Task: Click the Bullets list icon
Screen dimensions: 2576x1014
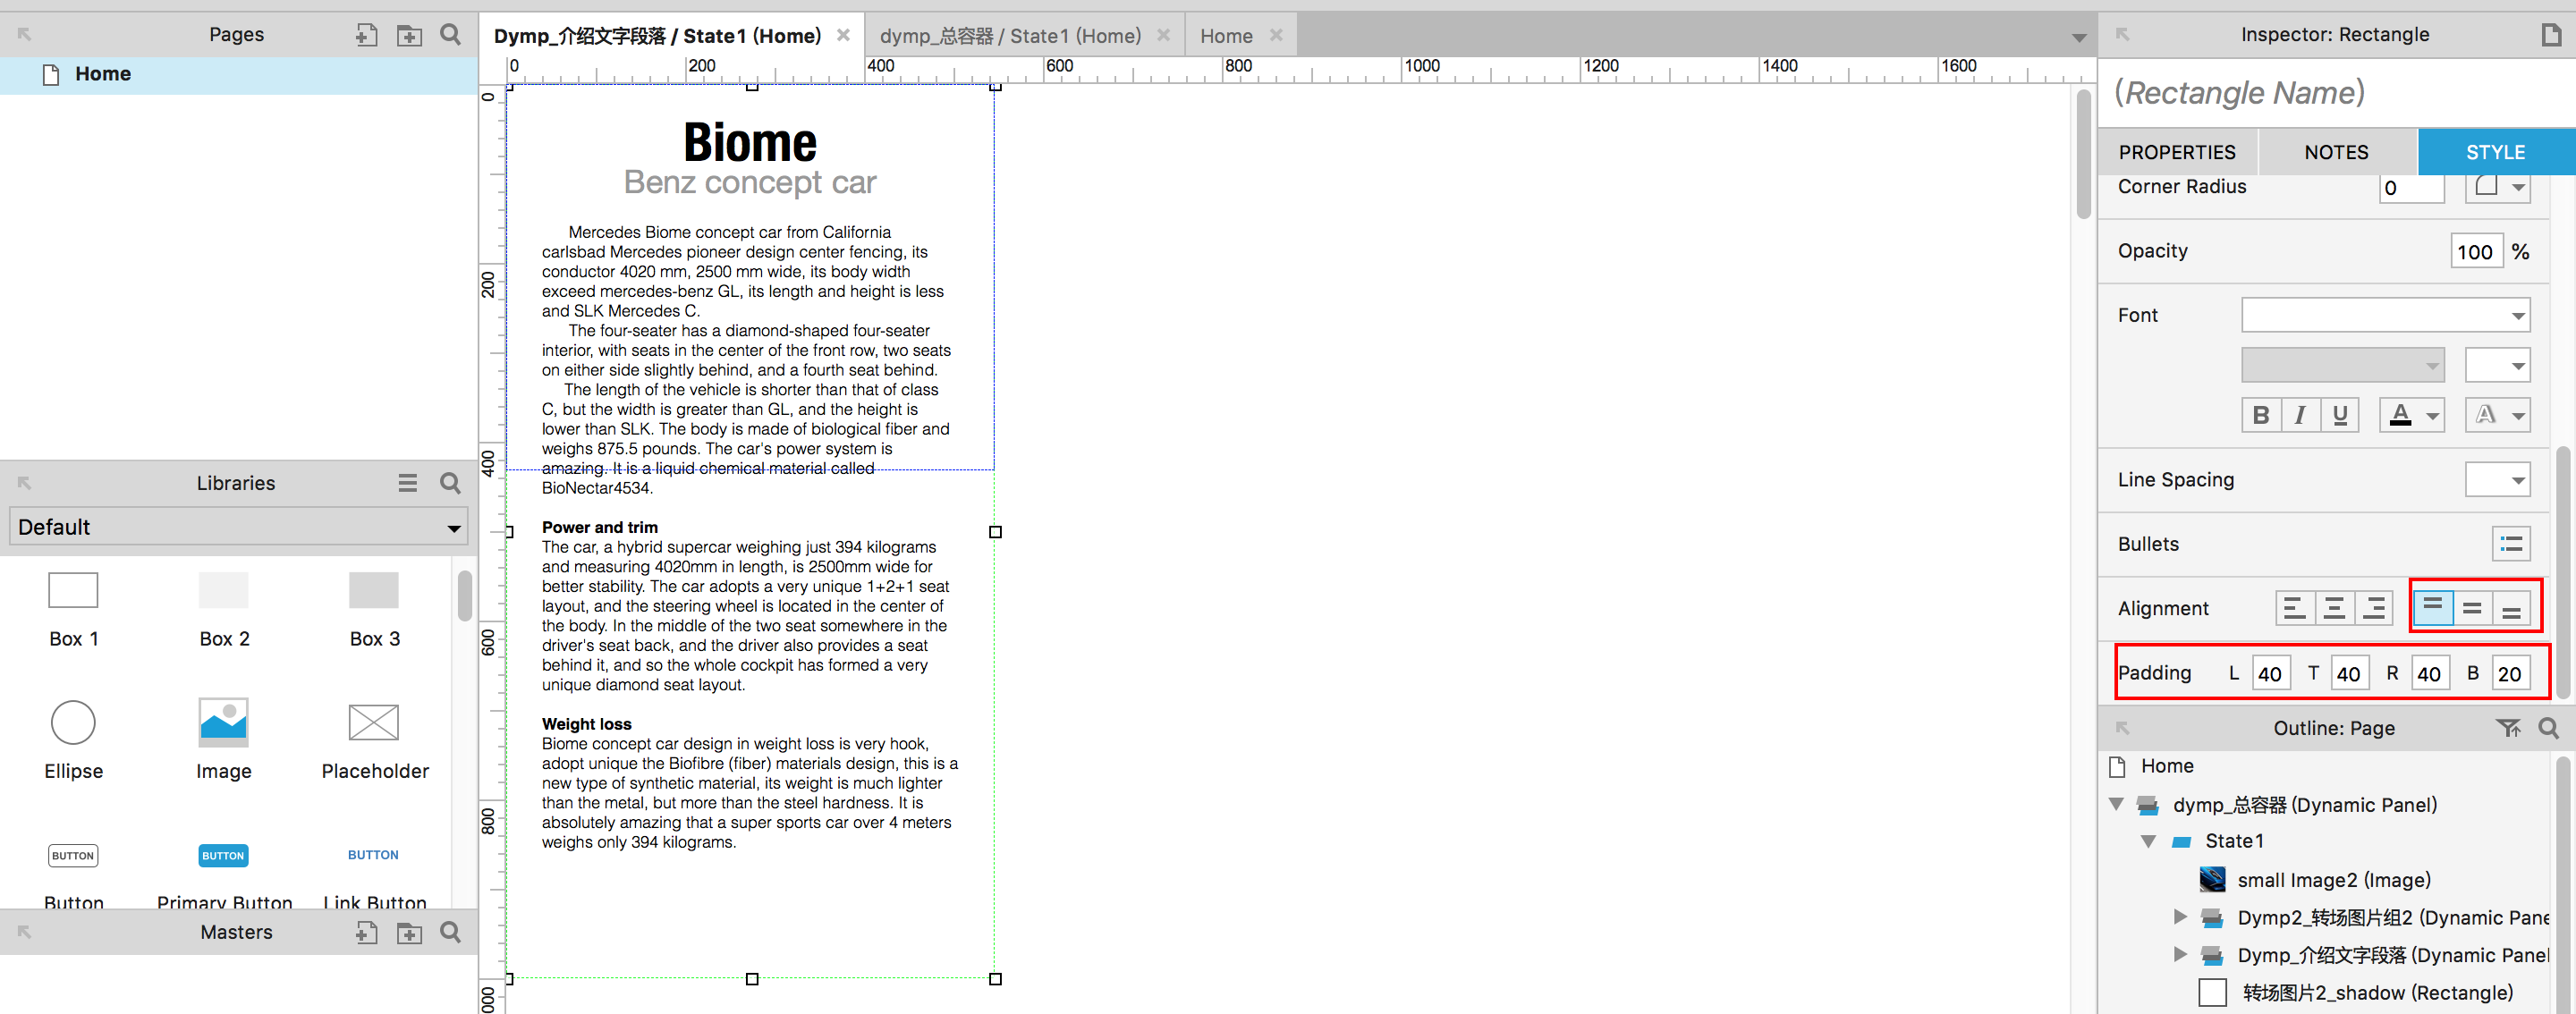Action: 2510,544
